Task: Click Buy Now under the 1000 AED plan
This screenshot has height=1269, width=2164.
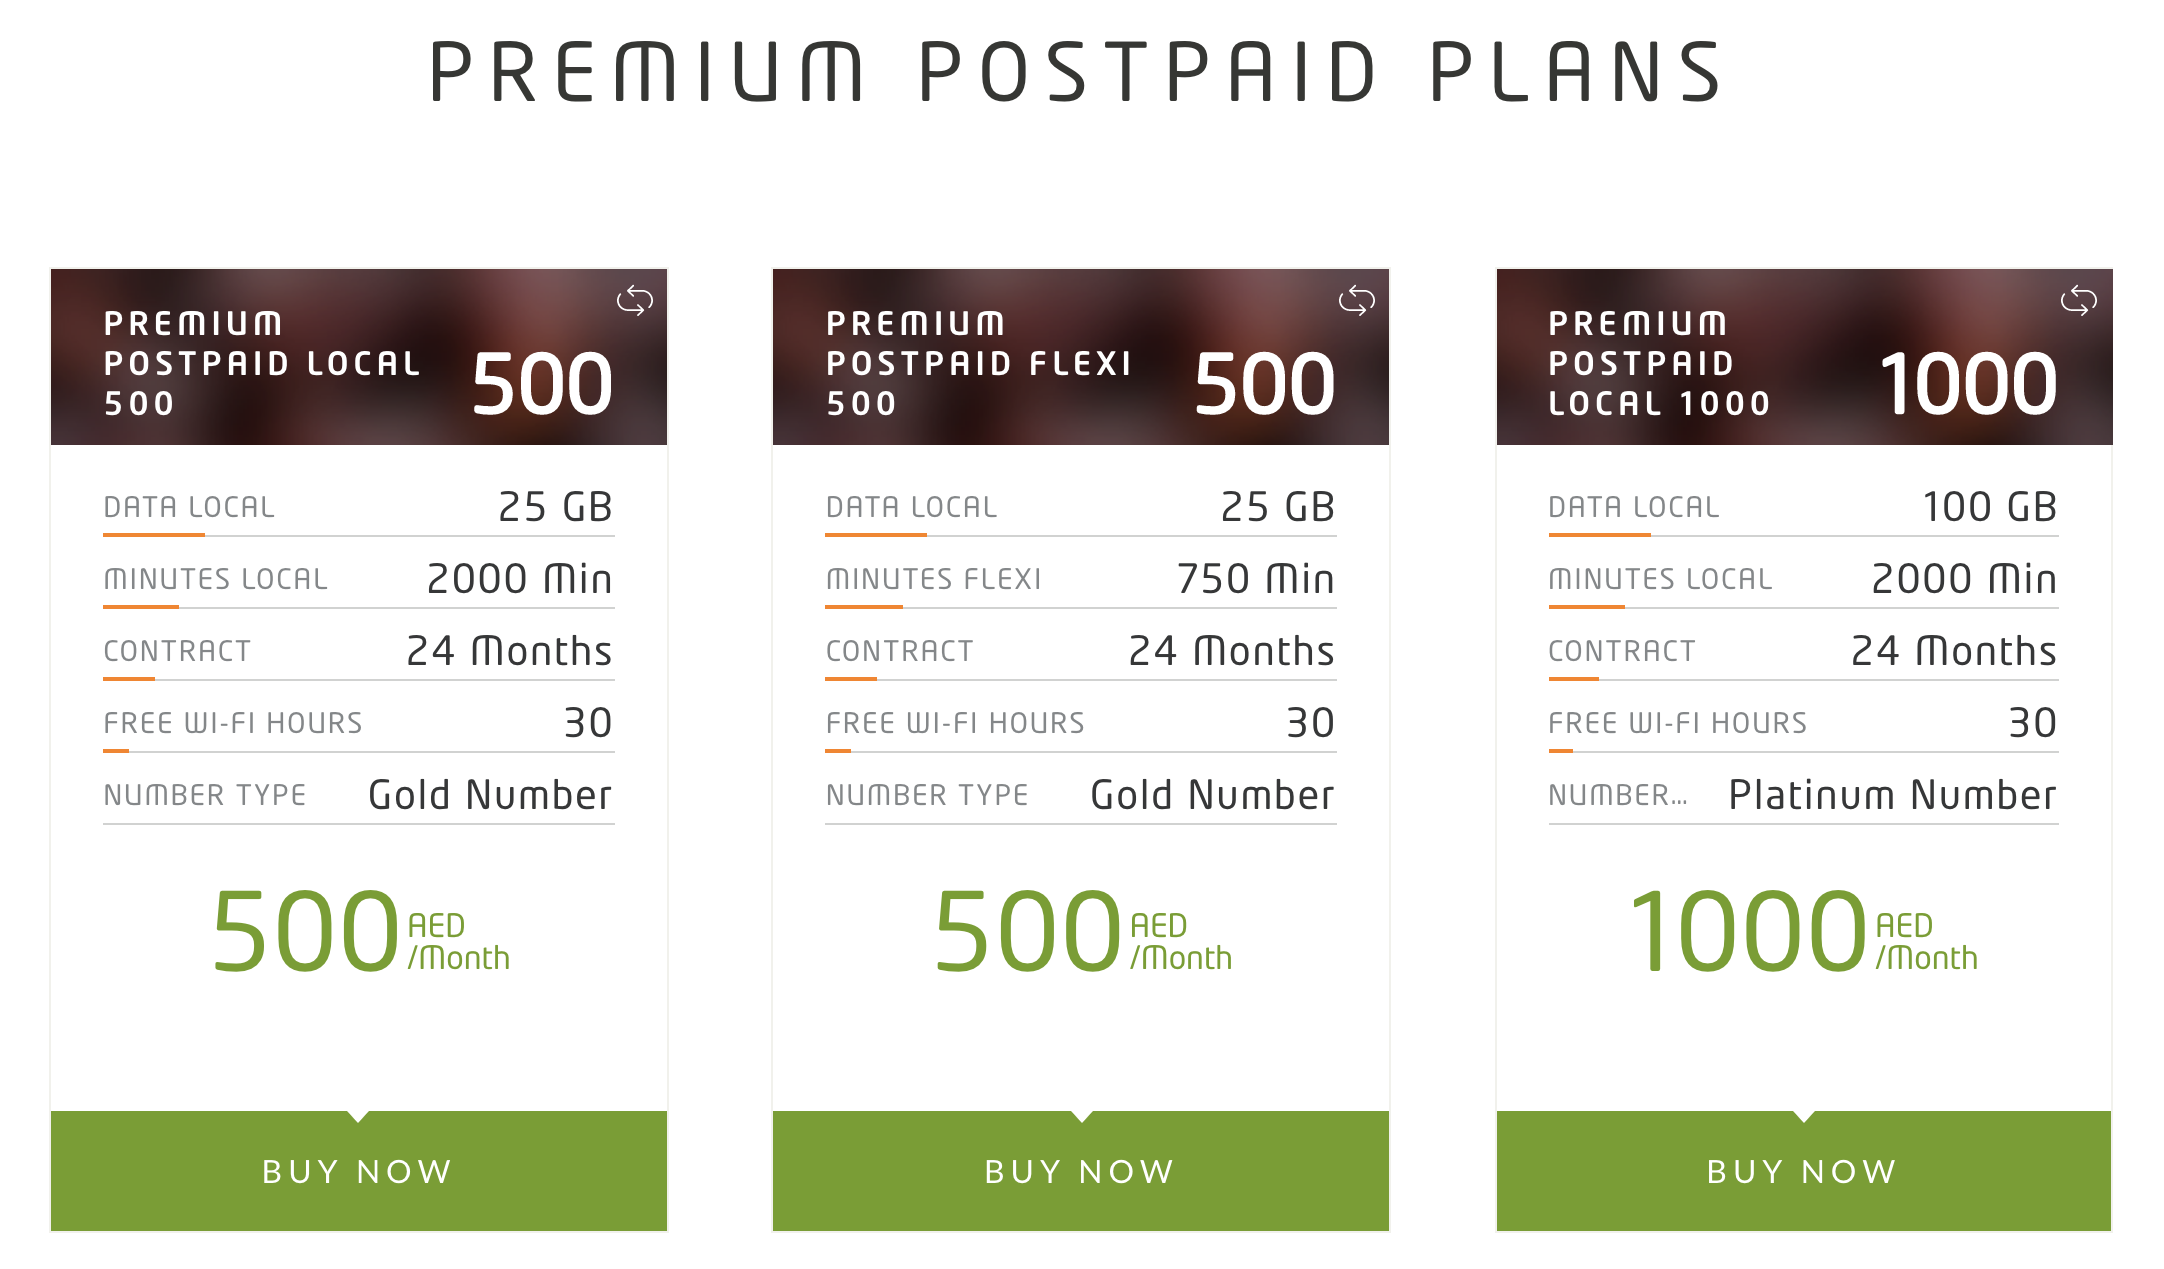Action: [1803, 1171]
